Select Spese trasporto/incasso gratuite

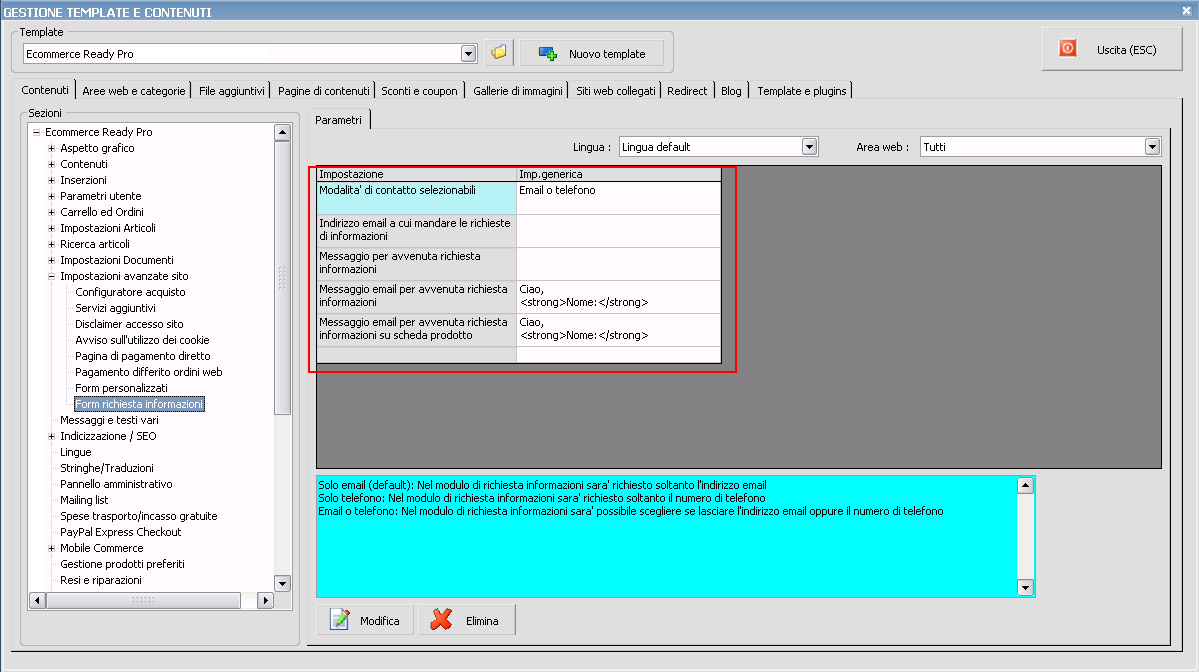tap(138, 517)
